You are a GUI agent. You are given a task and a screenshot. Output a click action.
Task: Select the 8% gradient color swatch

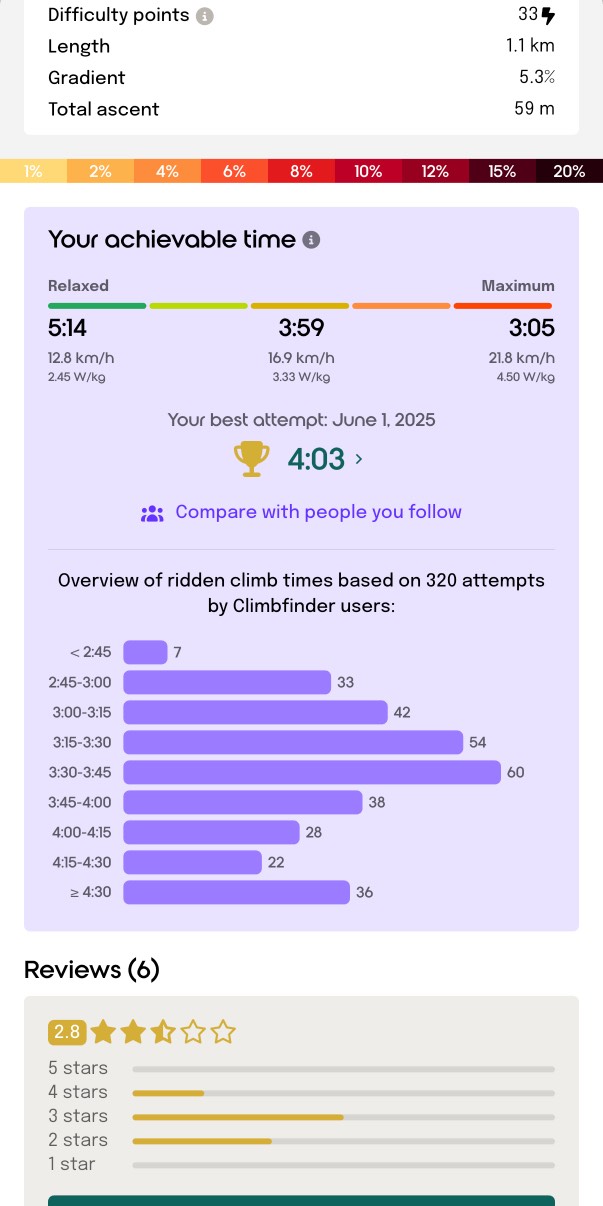tap(301, 171)
